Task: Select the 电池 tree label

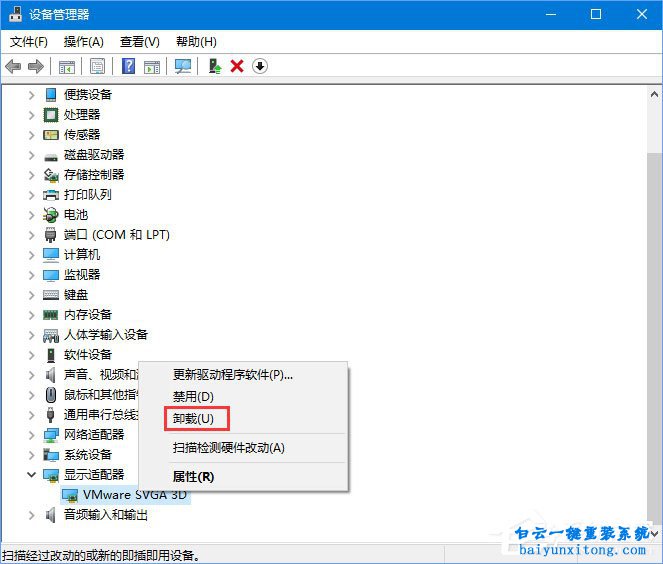Action: click(x=76, y=215)
